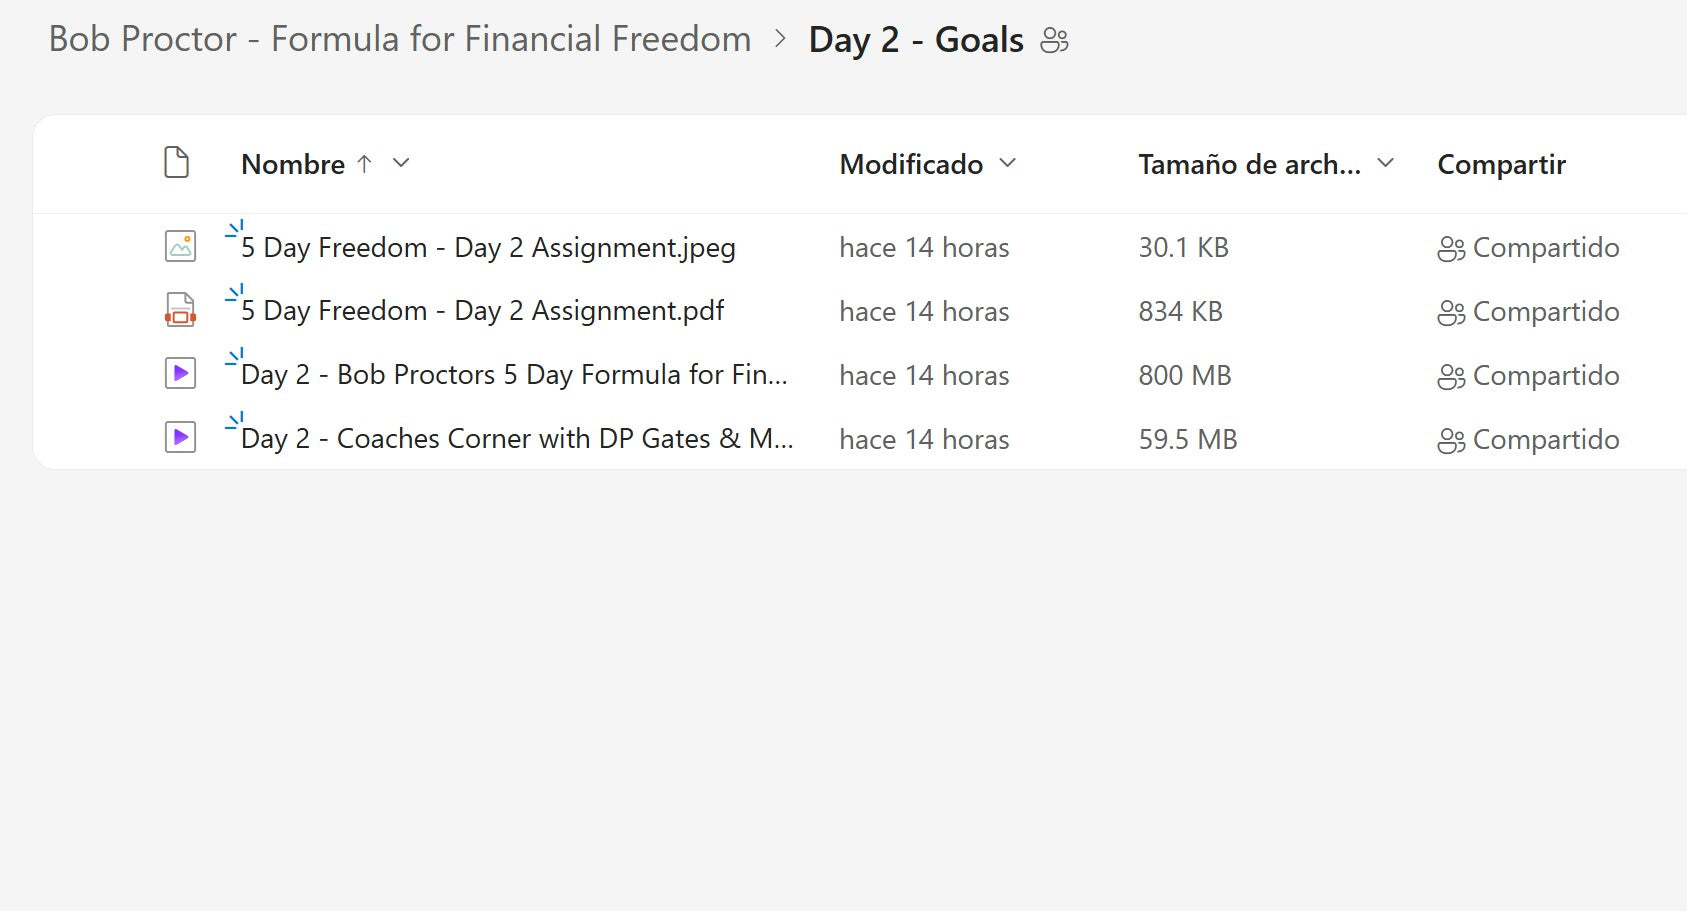Click the PDF file type icon
The width and height of the screenshot is (1687, 911).
180,310
